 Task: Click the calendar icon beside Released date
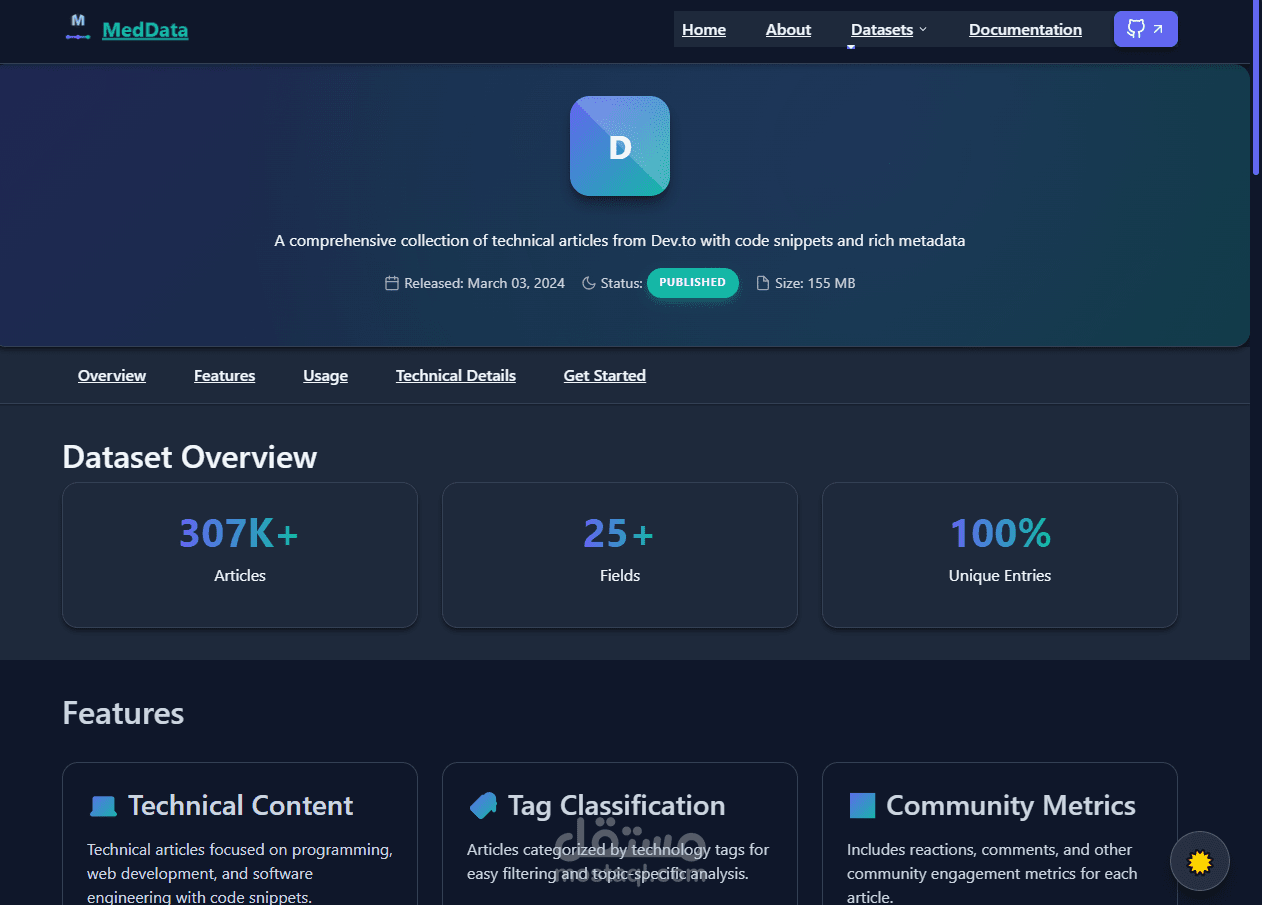(392, 283)
